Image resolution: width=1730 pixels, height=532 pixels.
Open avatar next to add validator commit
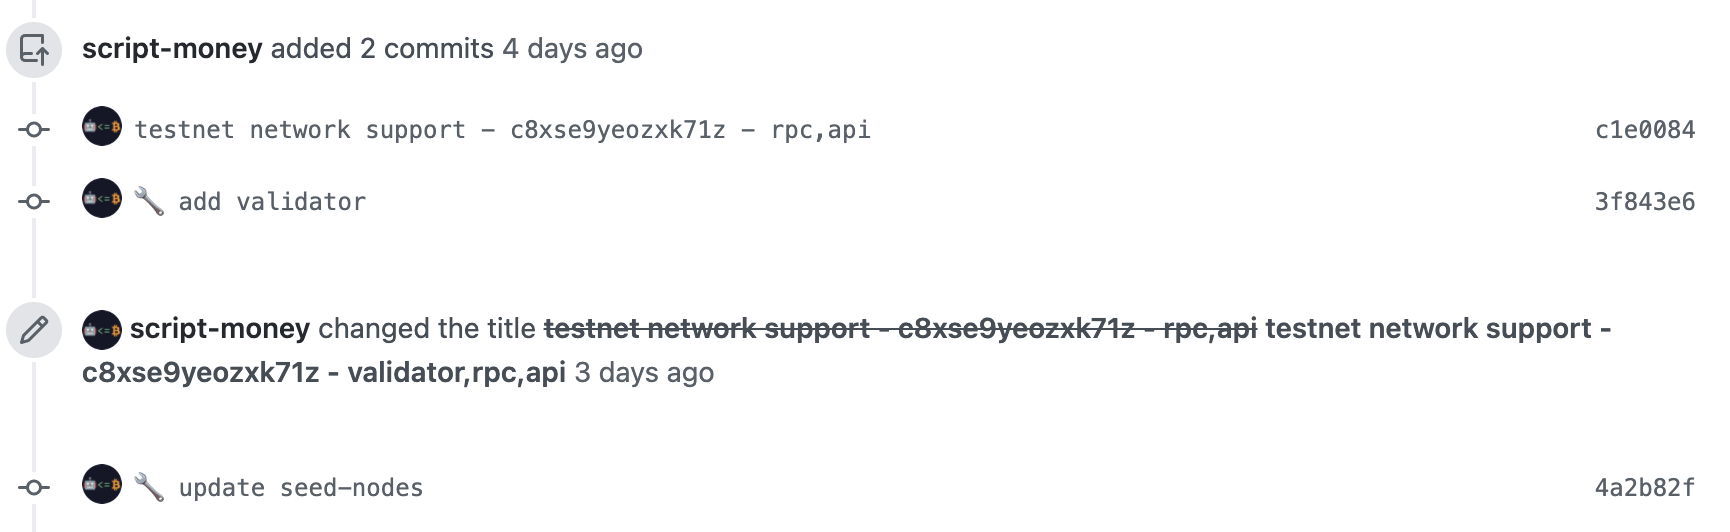pos(102,198)
